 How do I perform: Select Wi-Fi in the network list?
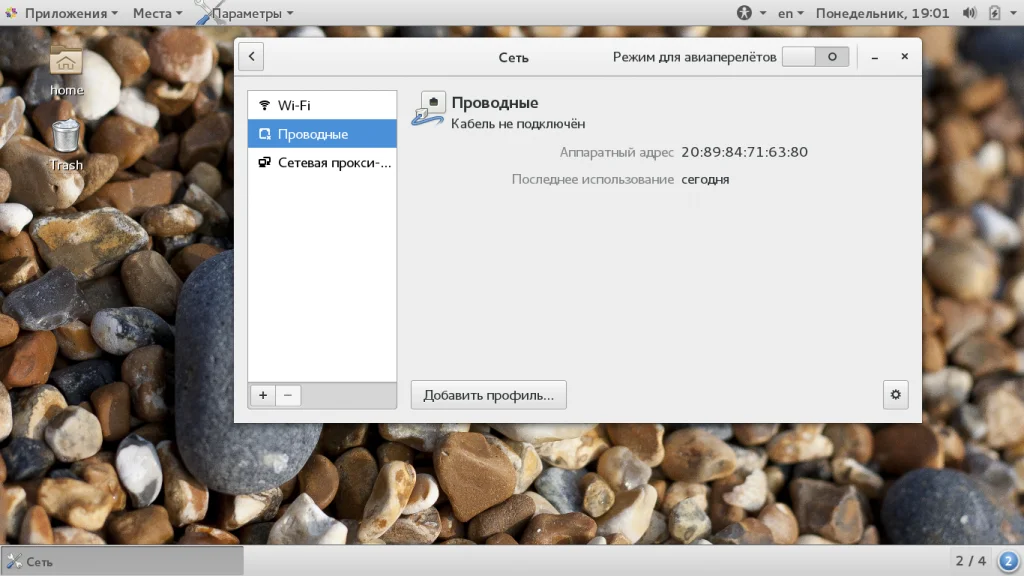[322, 105]
